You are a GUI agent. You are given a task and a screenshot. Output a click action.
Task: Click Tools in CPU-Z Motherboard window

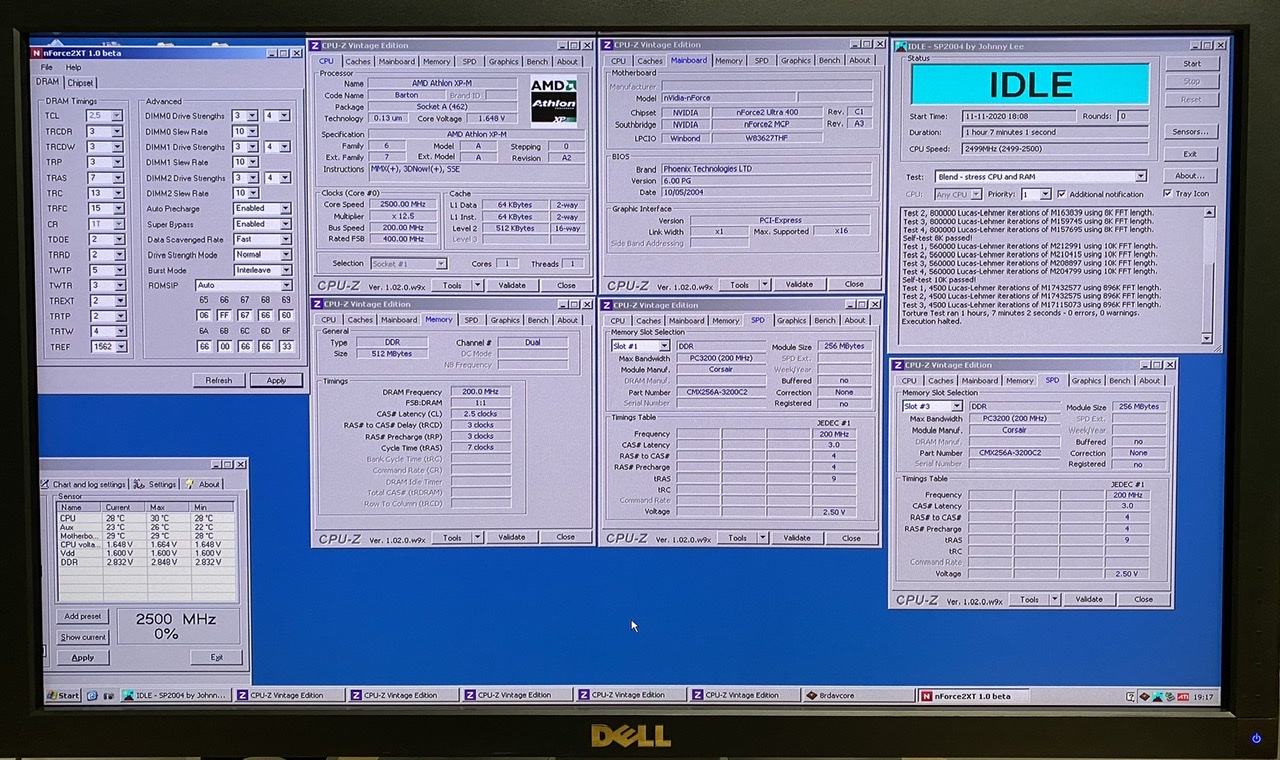[744, 284]
